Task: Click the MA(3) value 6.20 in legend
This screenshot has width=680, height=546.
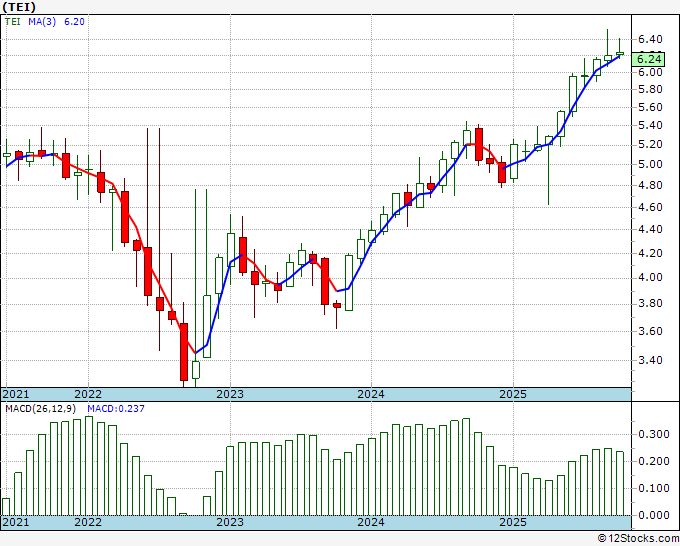Action: [x=73, y=20]
